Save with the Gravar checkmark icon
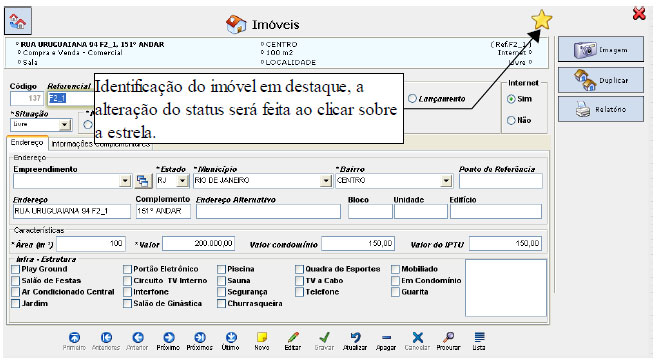This screenshot has width=657, height=361. click(x=324, y=338)
